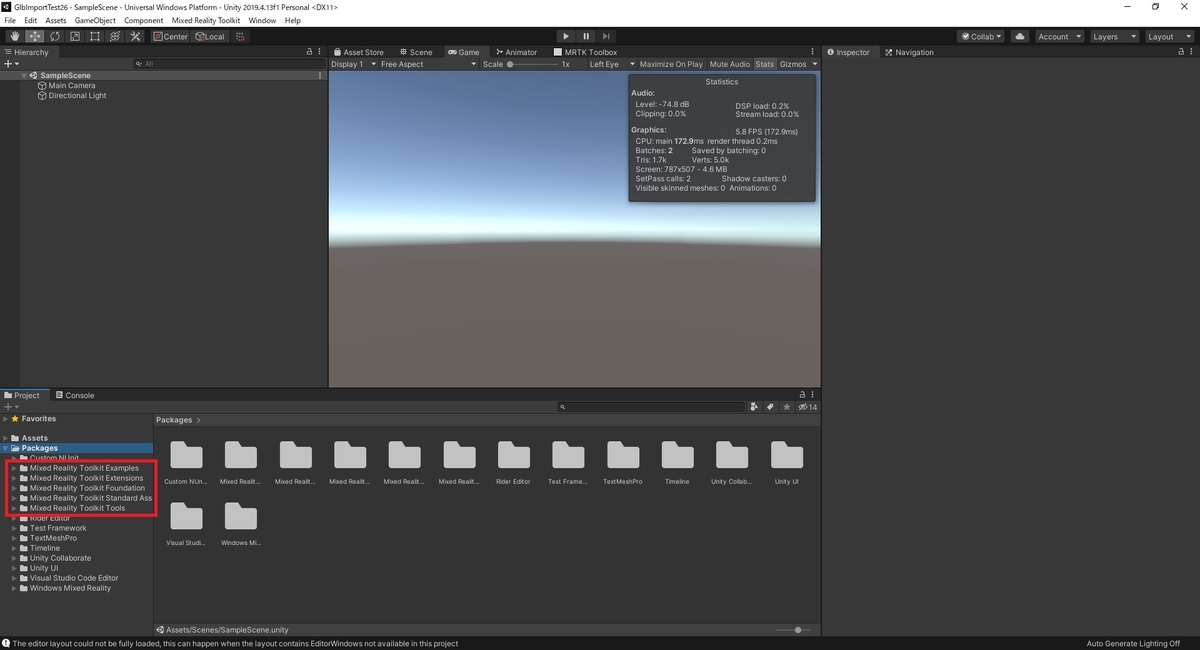Open the Mixed Reality Toolkit menu
Viewport: 1200px width, 650px height.
tap(206, 19)
